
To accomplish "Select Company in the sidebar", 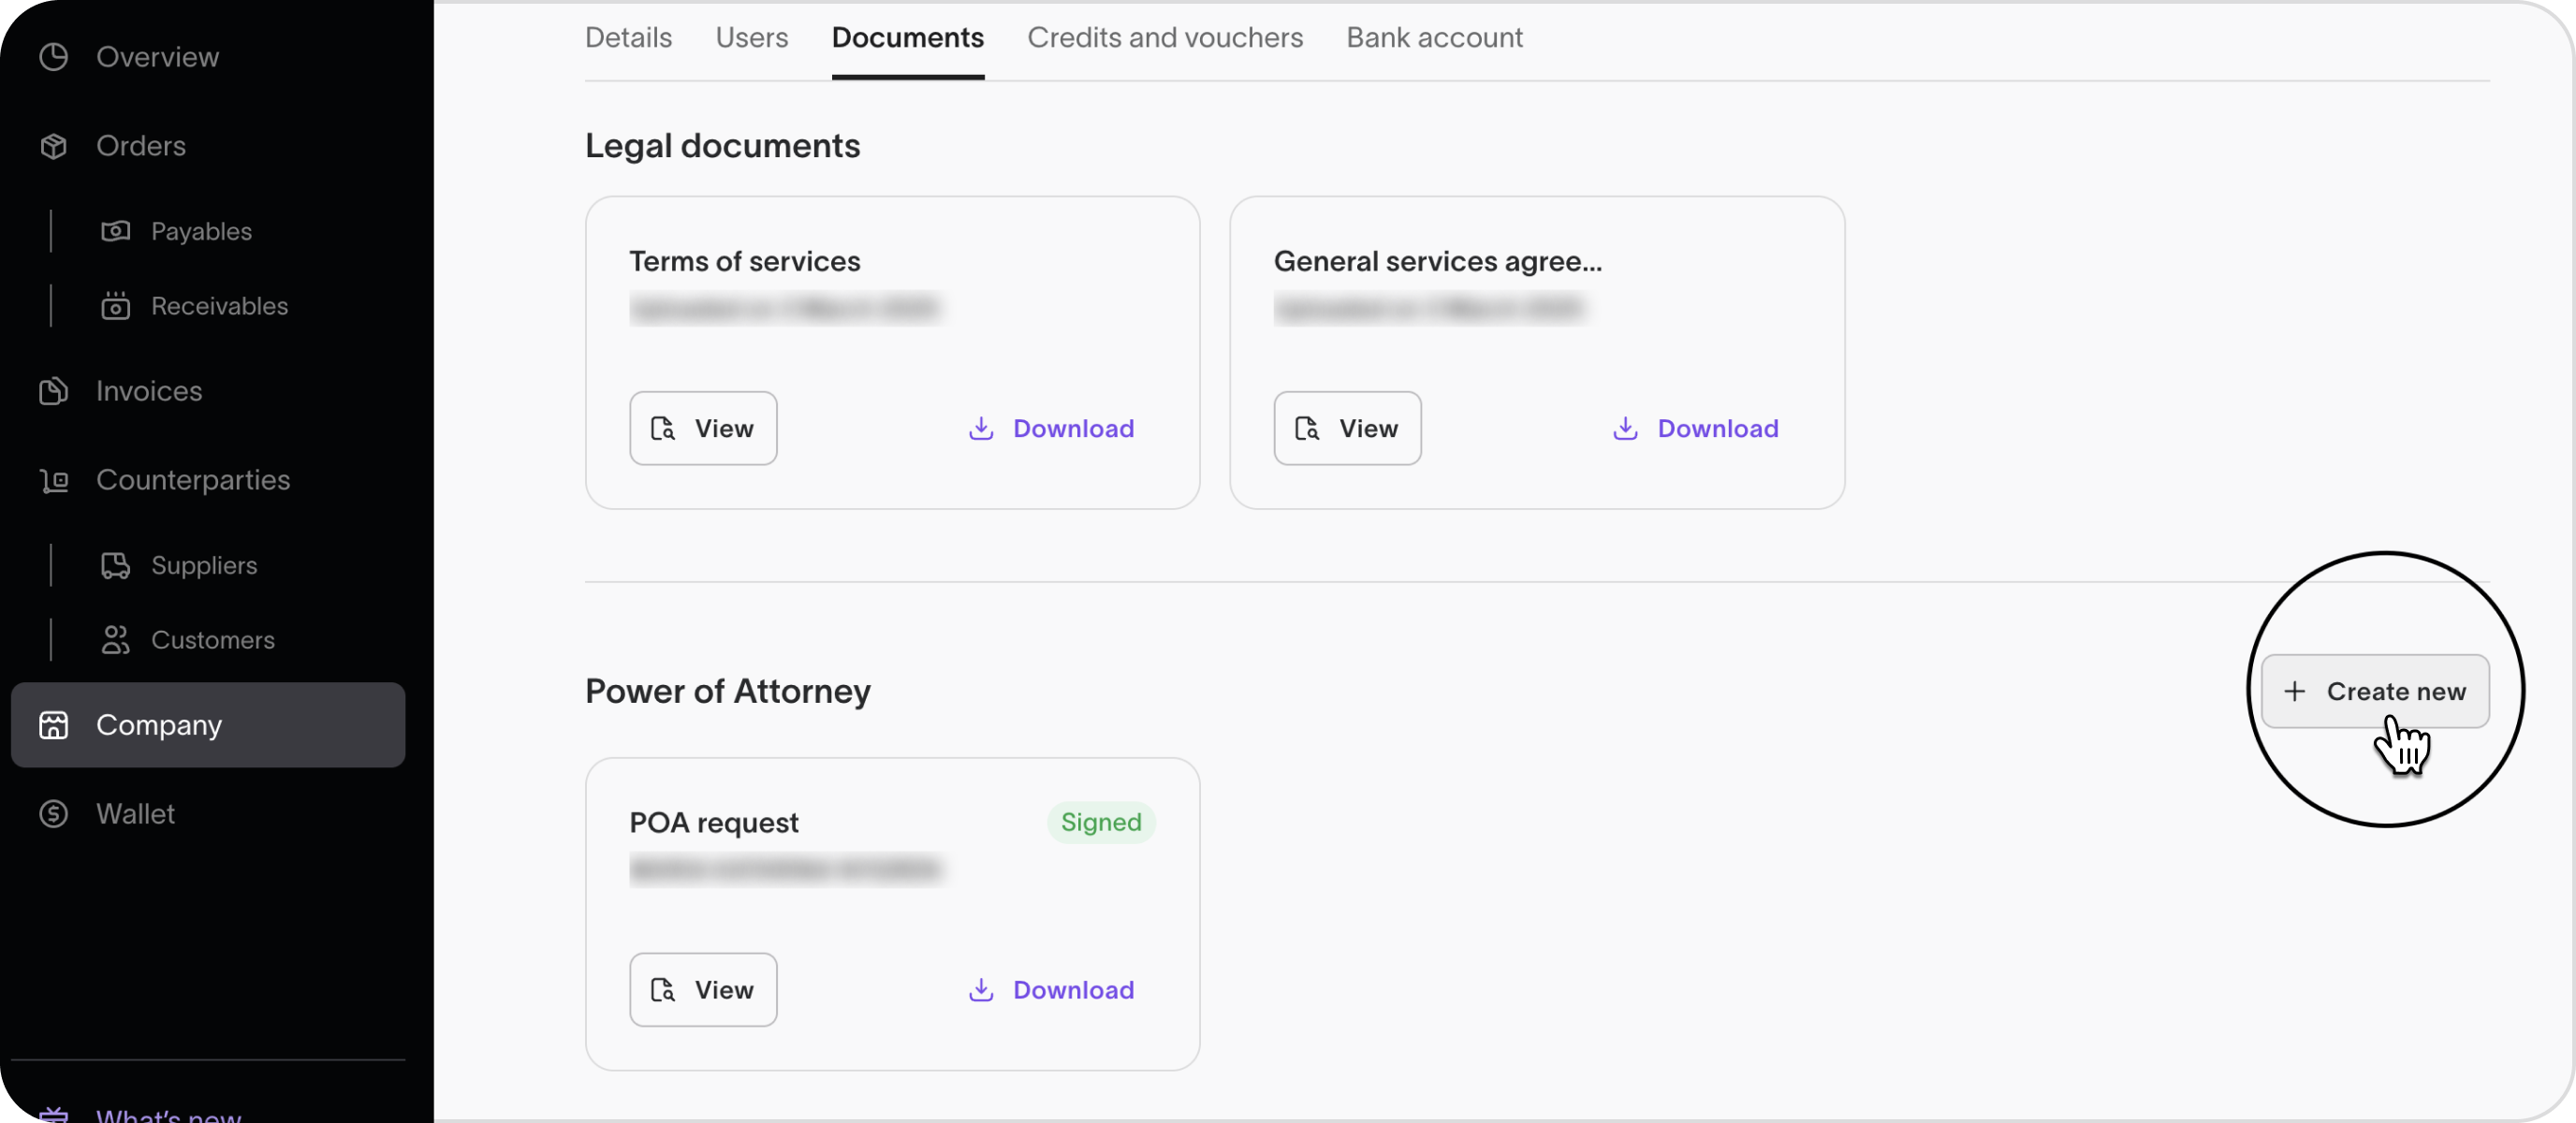I will (208, 725).
